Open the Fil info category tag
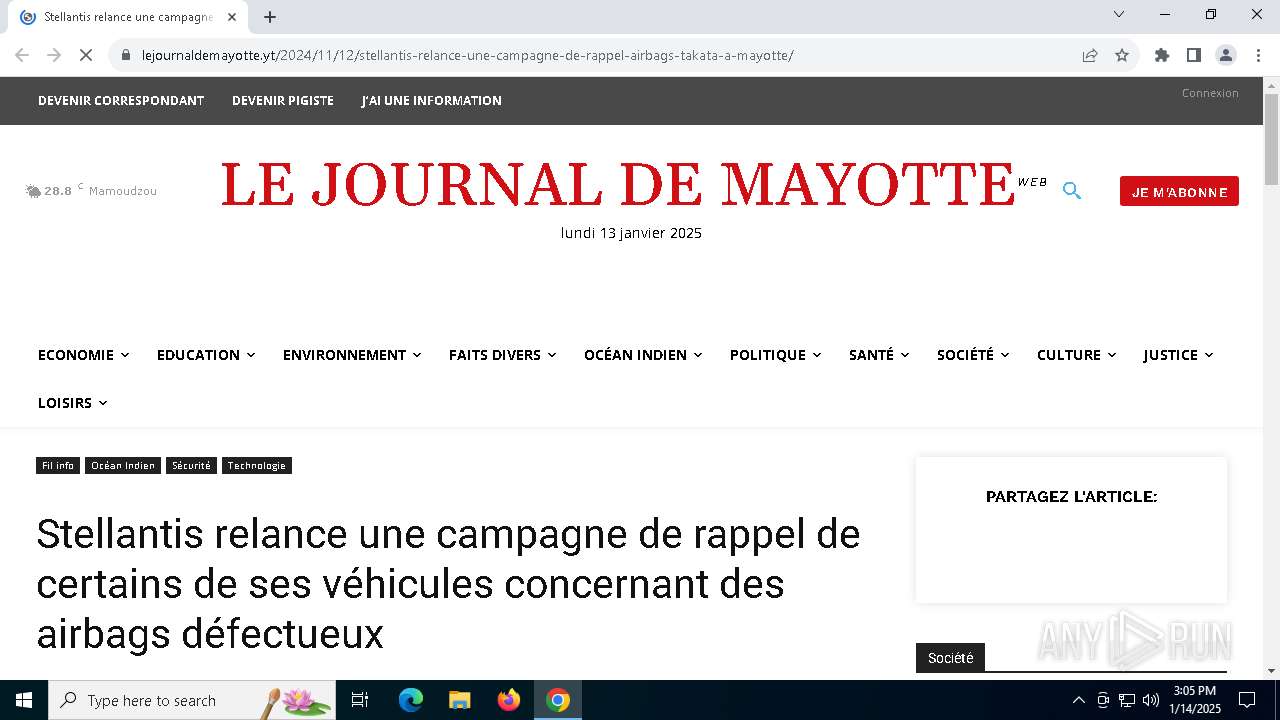1280x720 pixels. click(58, 466)
